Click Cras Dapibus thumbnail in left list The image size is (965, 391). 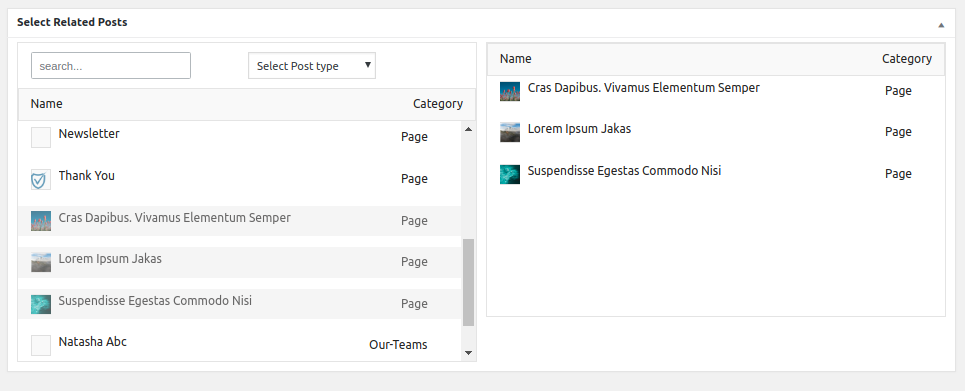coord(41,221)
